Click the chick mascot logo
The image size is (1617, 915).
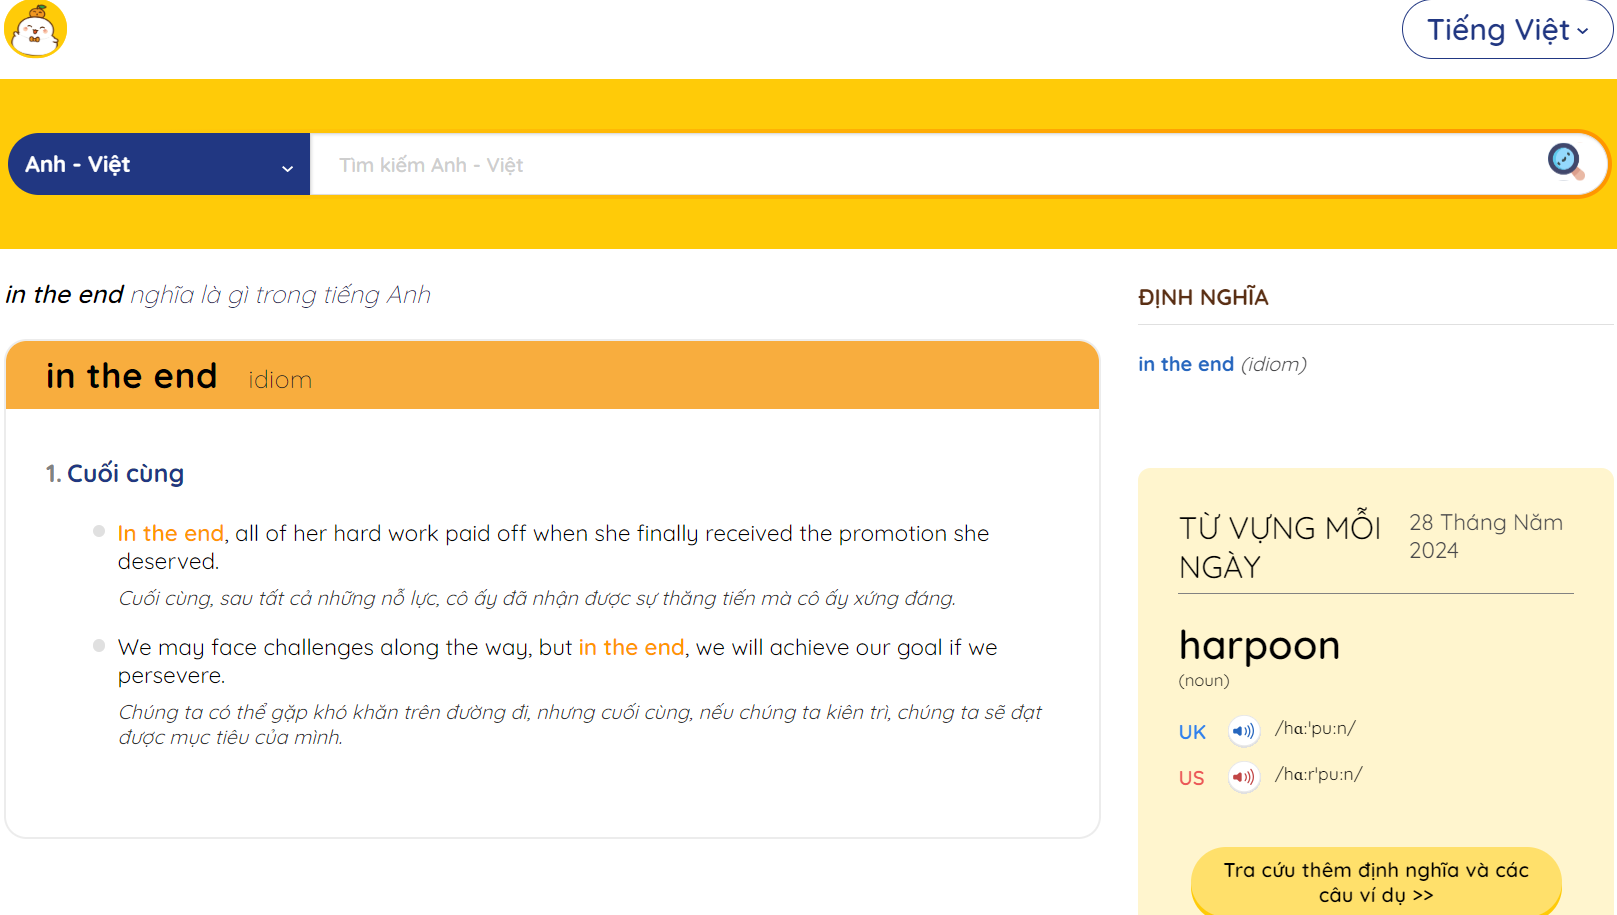[x=36, y=29]
